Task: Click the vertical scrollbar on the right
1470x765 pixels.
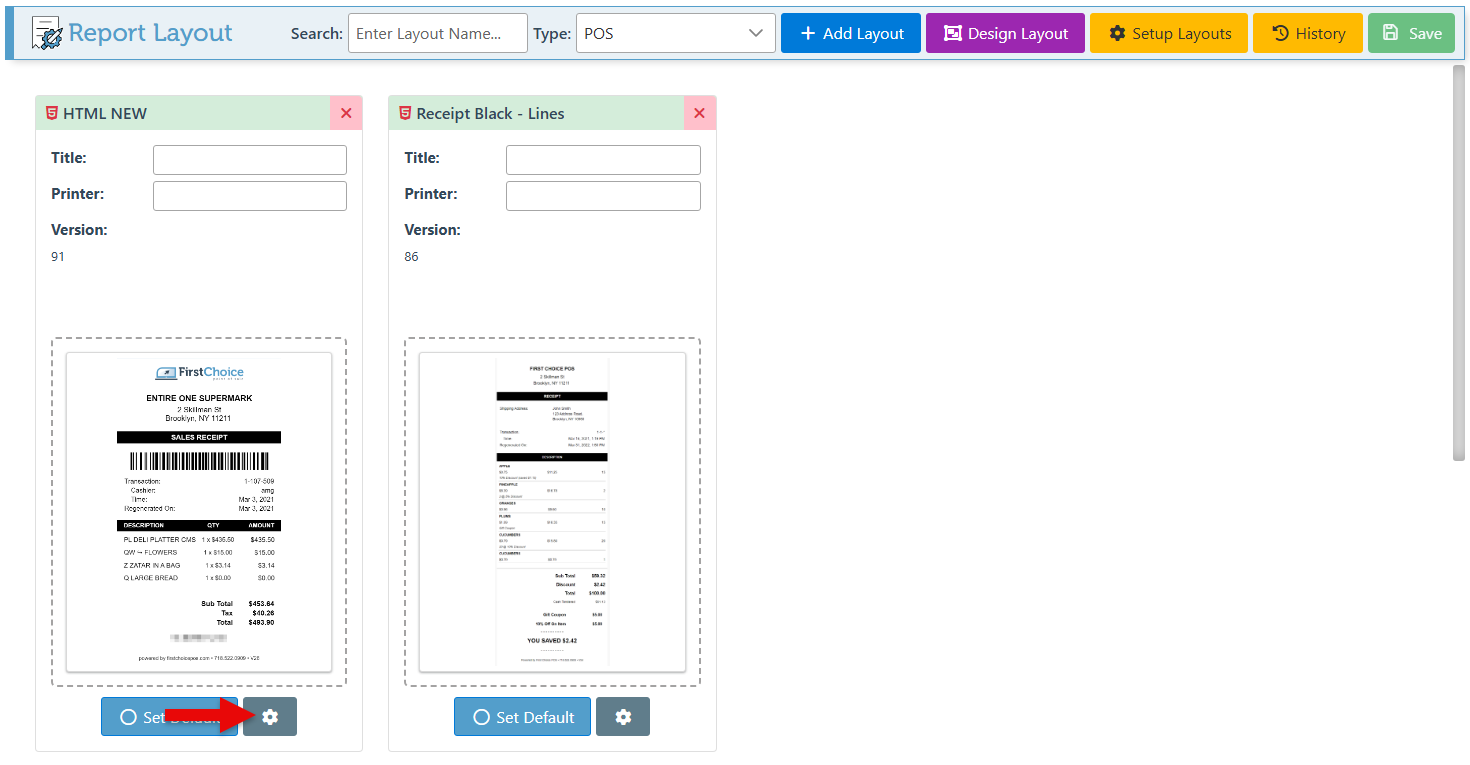Action: coord(1458,260)
